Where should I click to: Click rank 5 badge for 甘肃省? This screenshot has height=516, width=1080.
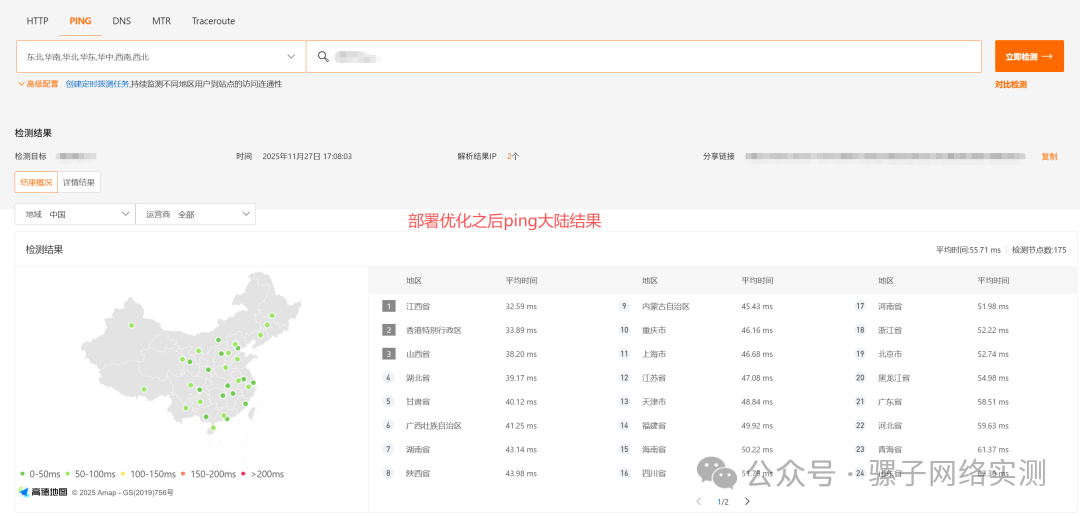(x=388, y=402)
